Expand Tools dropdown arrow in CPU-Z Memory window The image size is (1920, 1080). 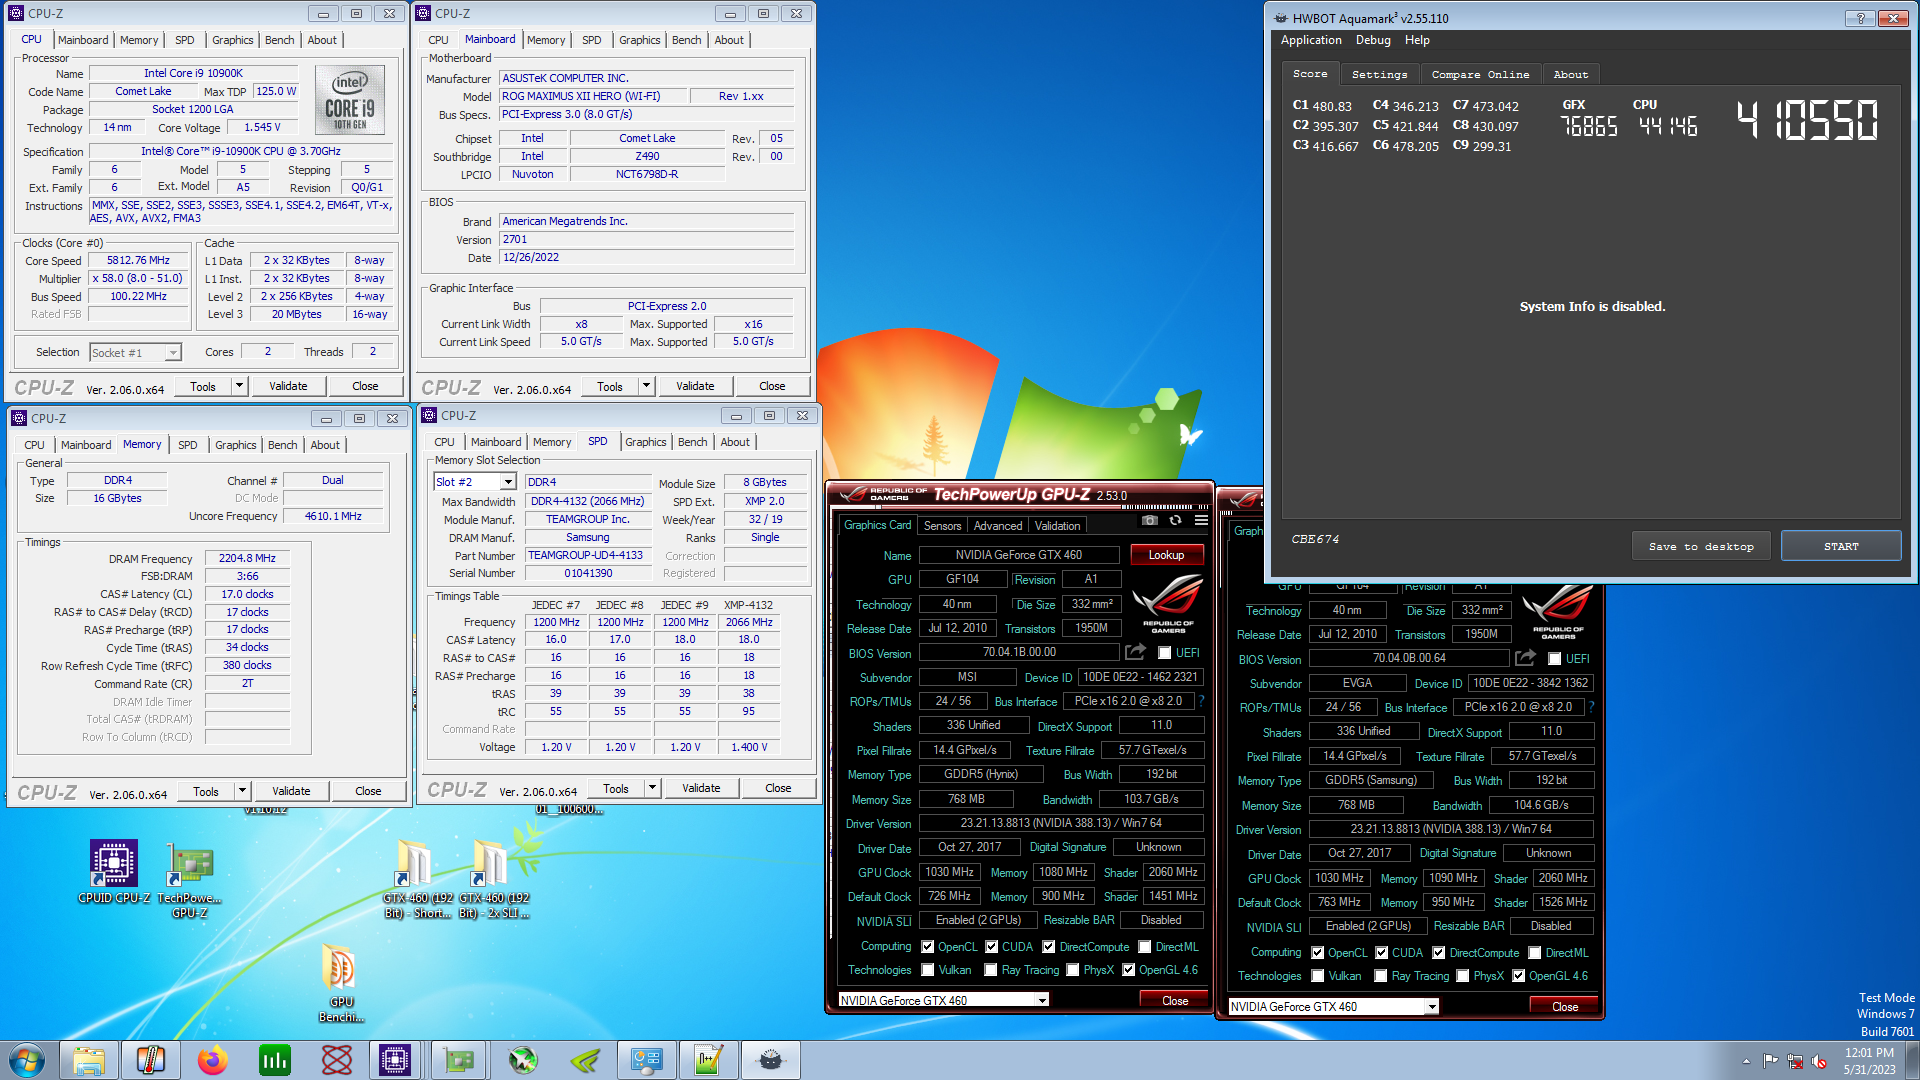pyautogui.click(x=242, y=791)
